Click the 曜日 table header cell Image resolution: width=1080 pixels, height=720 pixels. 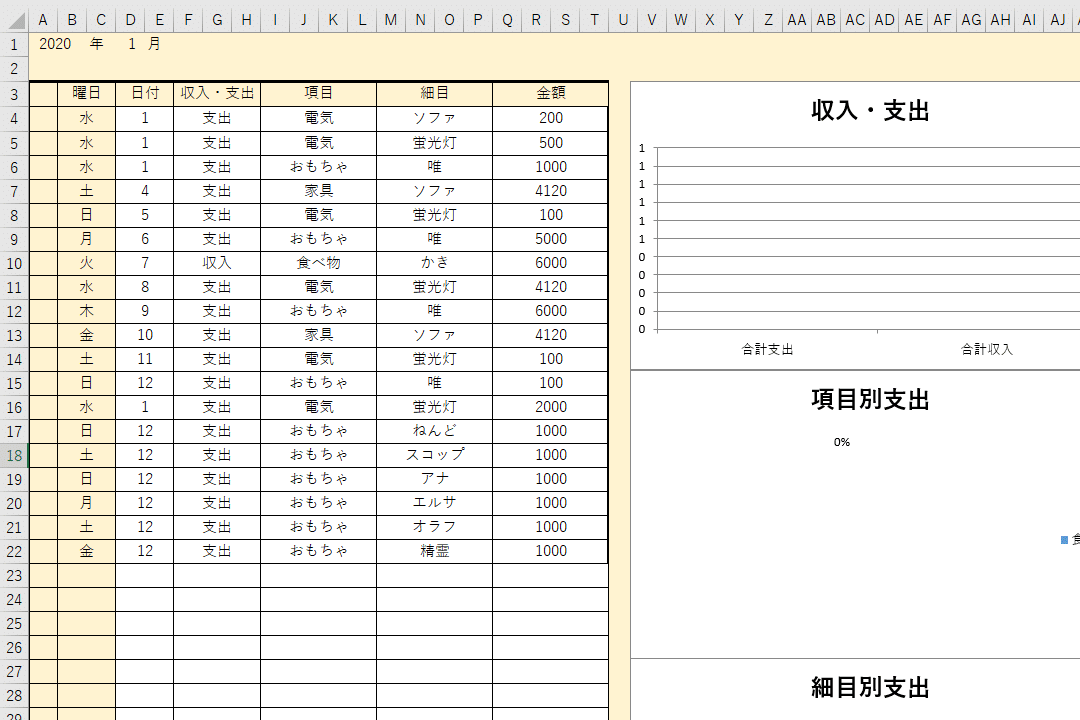(86, 94)
